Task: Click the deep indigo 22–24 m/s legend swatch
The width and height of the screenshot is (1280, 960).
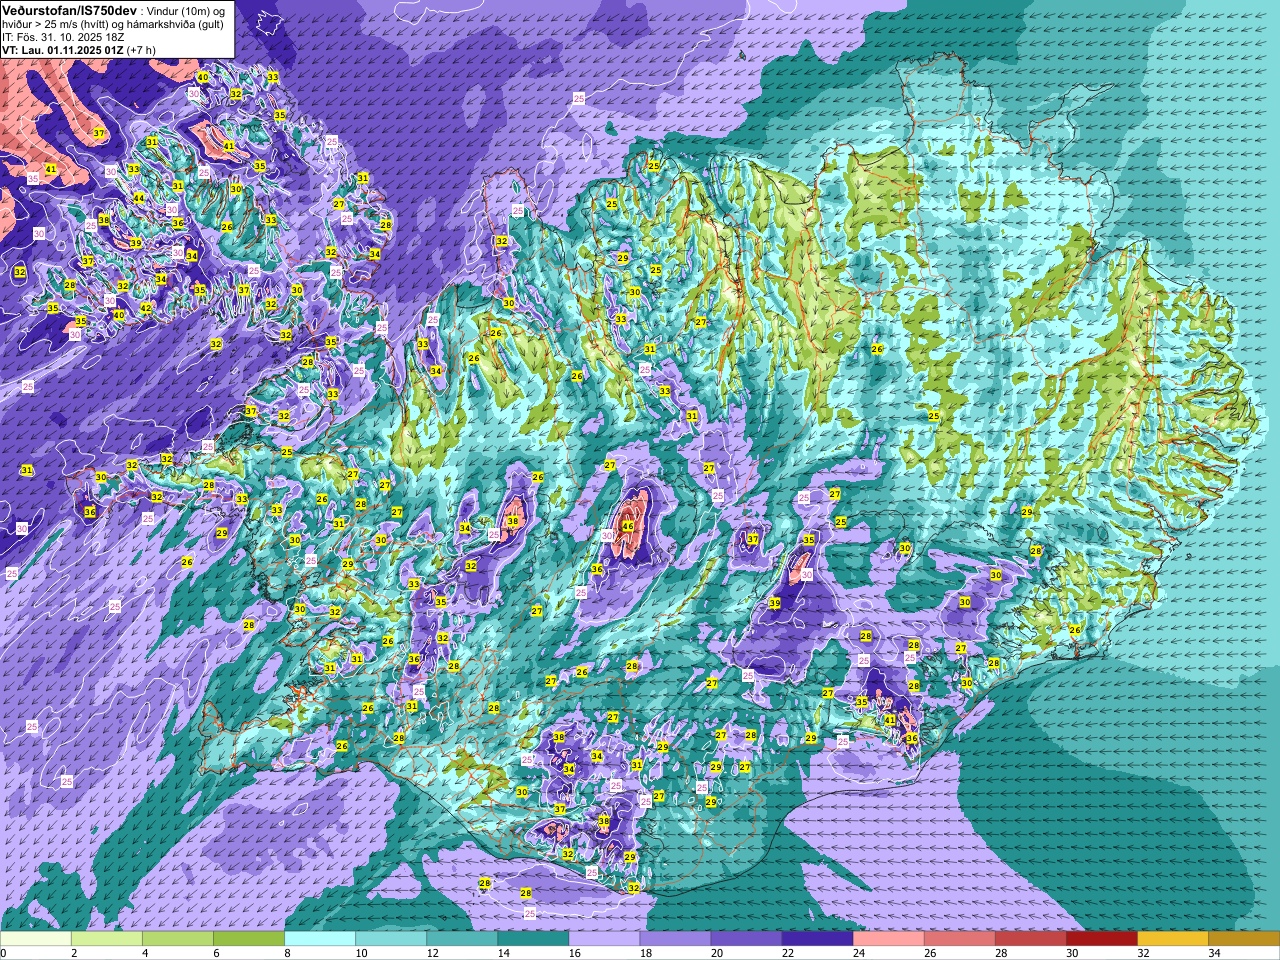Action: pos(817,939)
